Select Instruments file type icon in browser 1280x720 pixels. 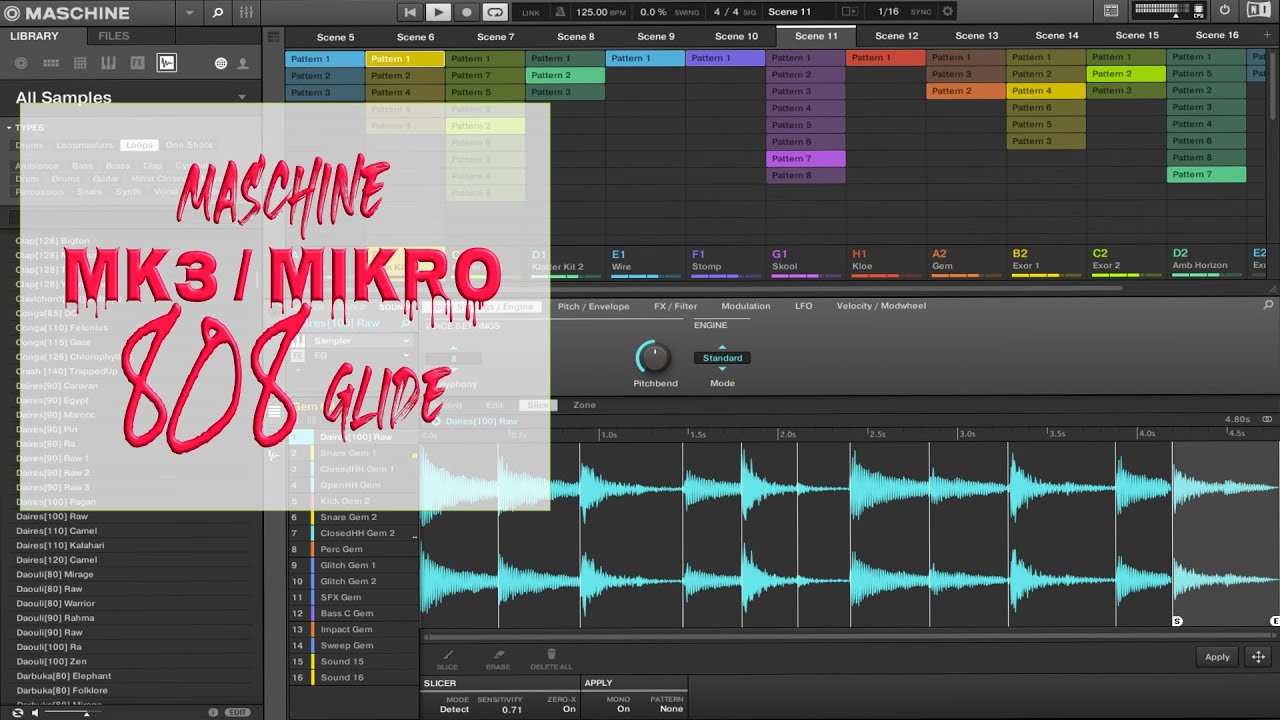tap(109, 63)
